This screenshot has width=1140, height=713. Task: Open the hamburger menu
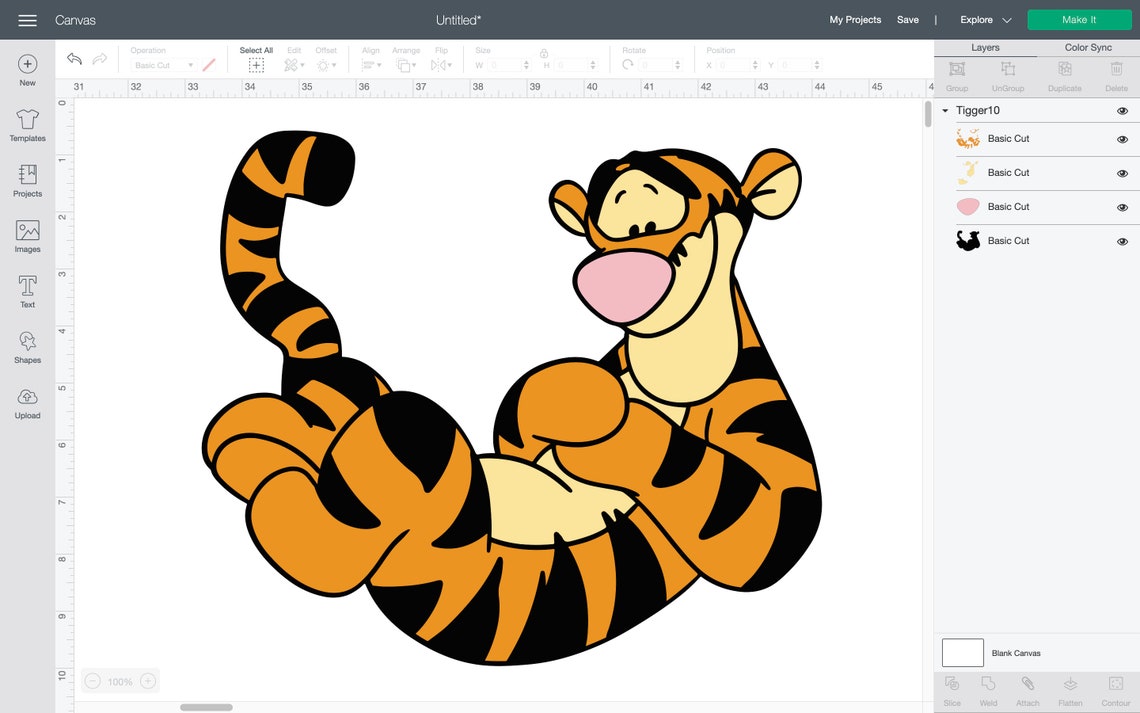click(27, 19)
